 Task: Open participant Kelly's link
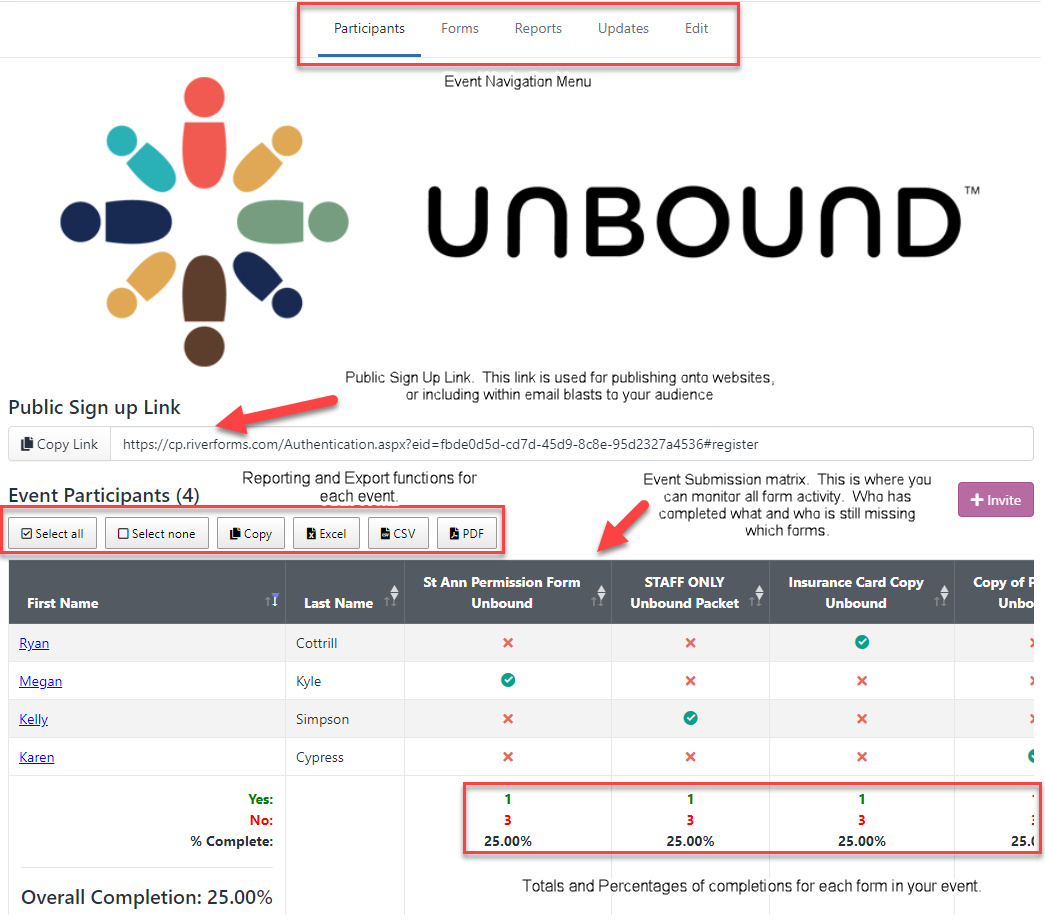point(33,719)
